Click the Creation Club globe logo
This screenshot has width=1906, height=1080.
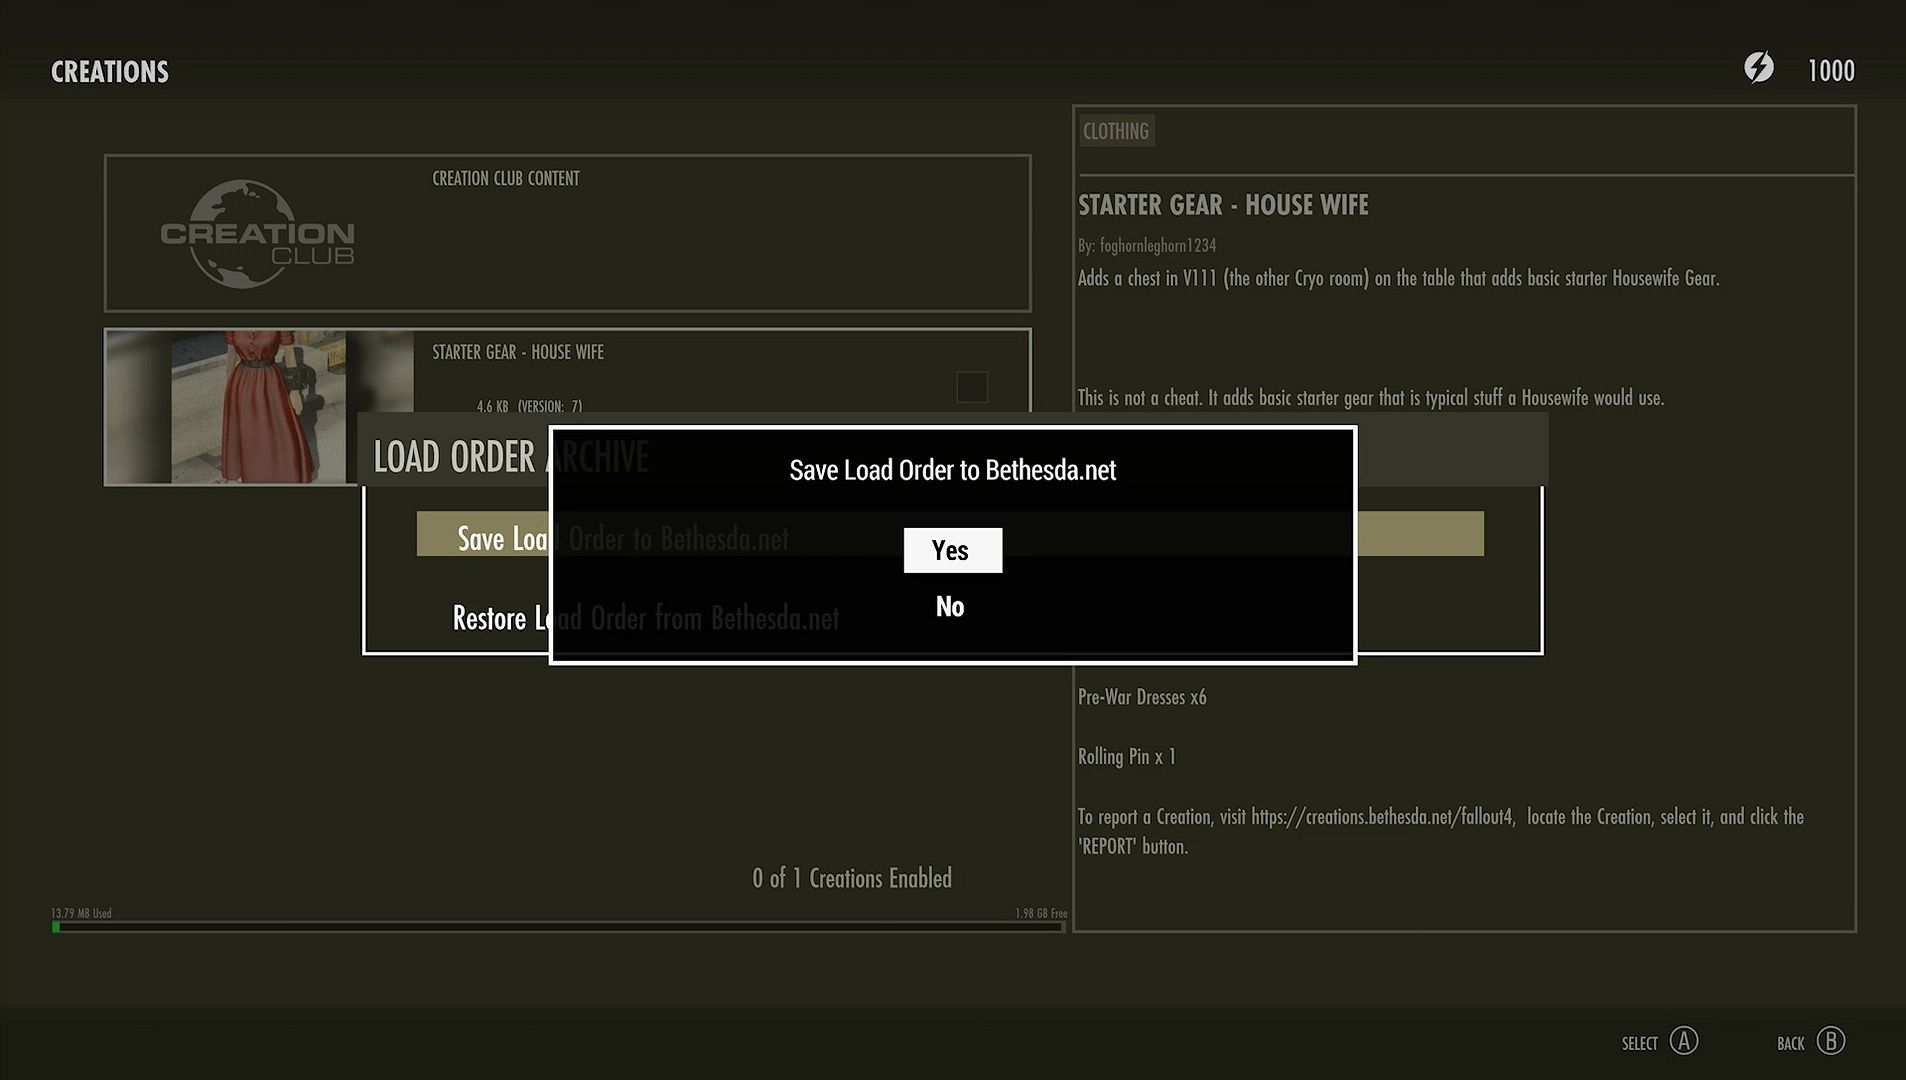pos(257,234)
